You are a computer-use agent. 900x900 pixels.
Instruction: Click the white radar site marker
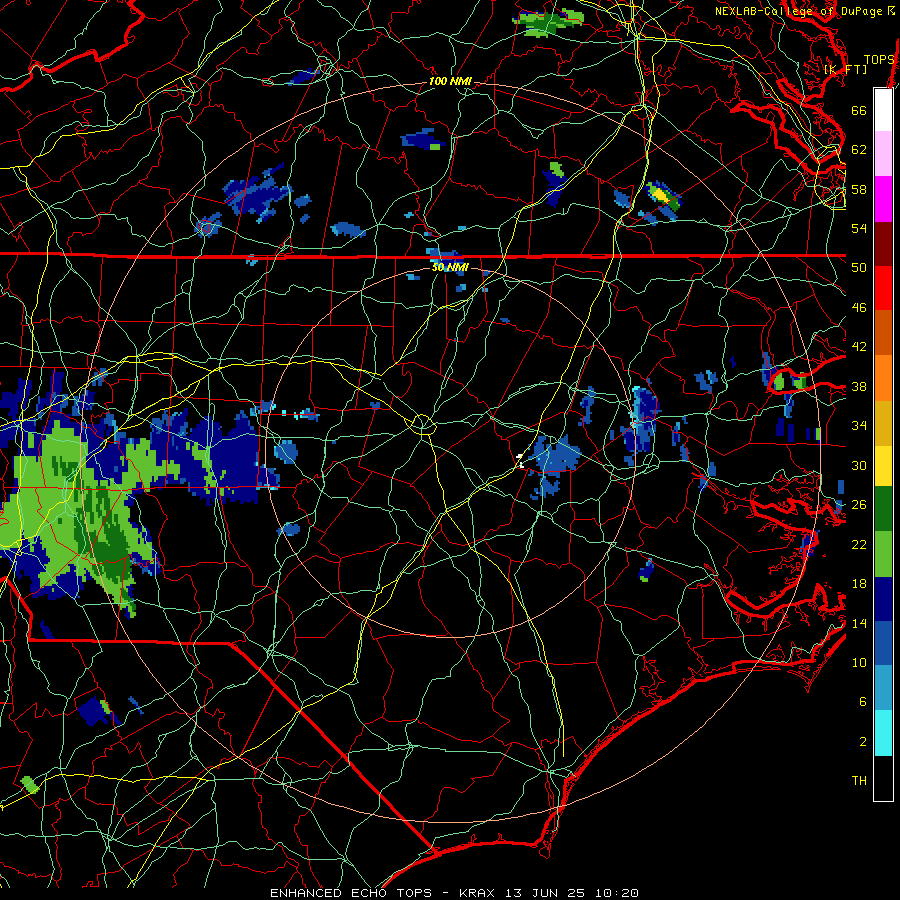(520, 461)
